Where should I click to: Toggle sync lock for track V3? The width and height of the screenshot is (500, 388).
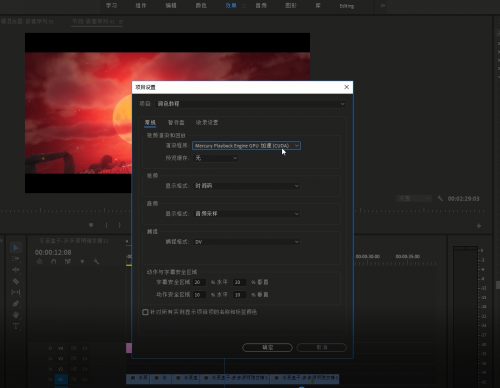click(74, 359)
